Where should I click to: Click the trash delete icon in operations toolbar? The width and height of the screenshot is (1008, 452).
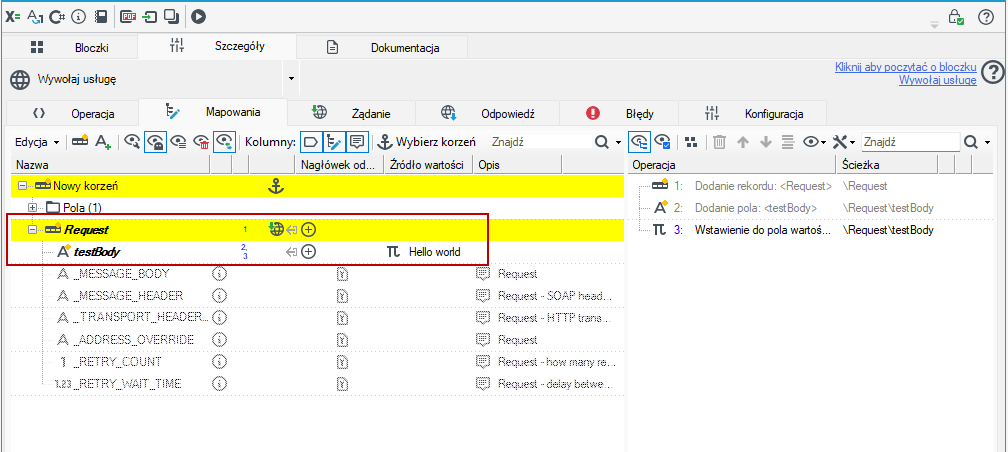point(720,142)
